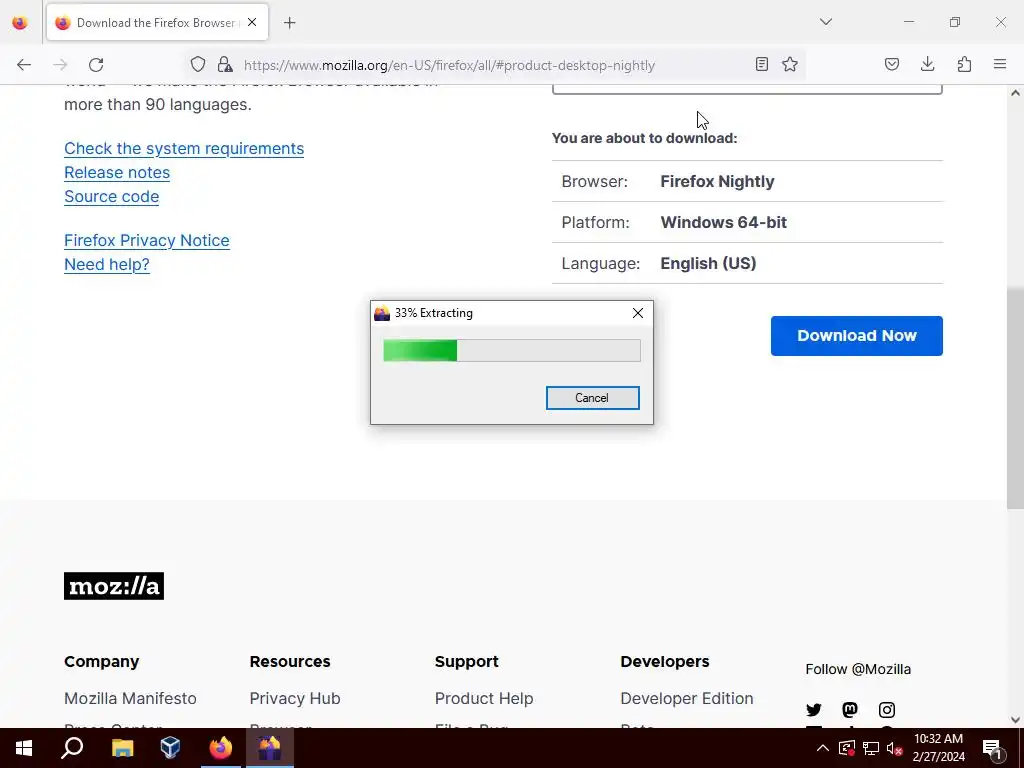Click Need help? link
The image size is (1024, 768).
(107, 264)
